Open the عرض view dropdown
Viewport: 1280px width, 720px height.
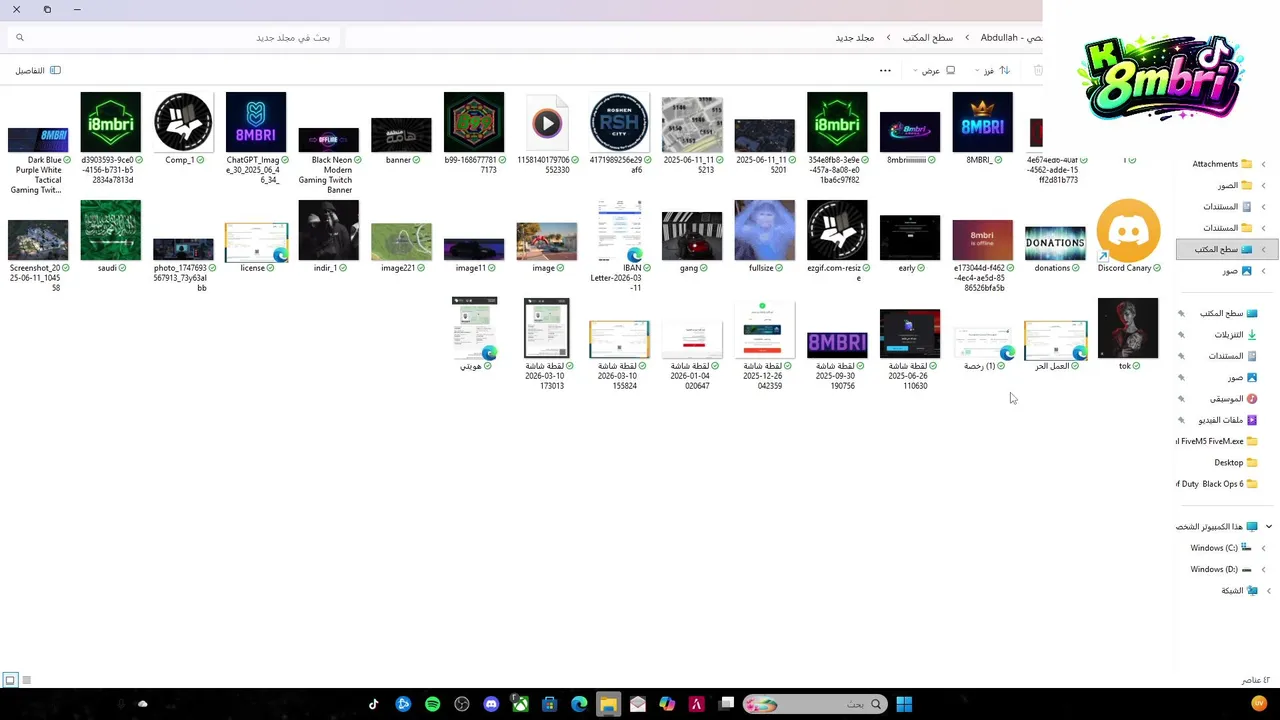point(934,70)
